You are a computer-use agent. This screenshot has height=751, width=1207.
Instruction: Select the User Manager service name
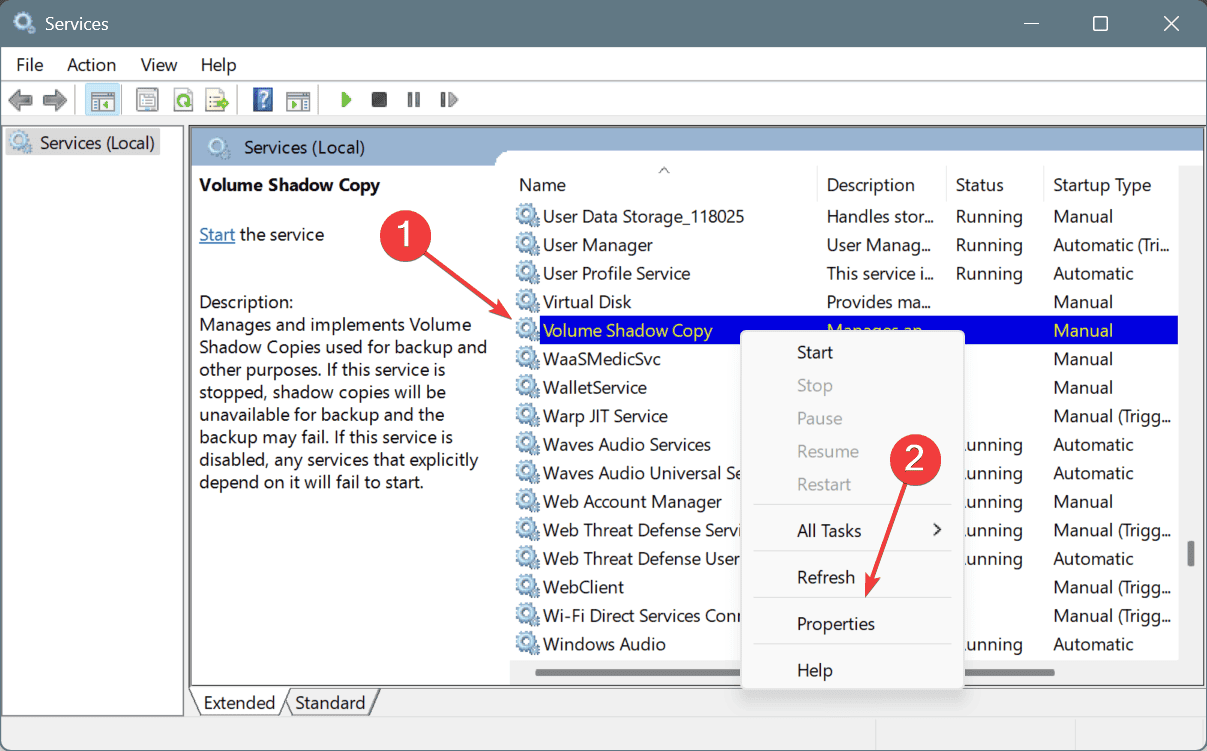[597, 245]
